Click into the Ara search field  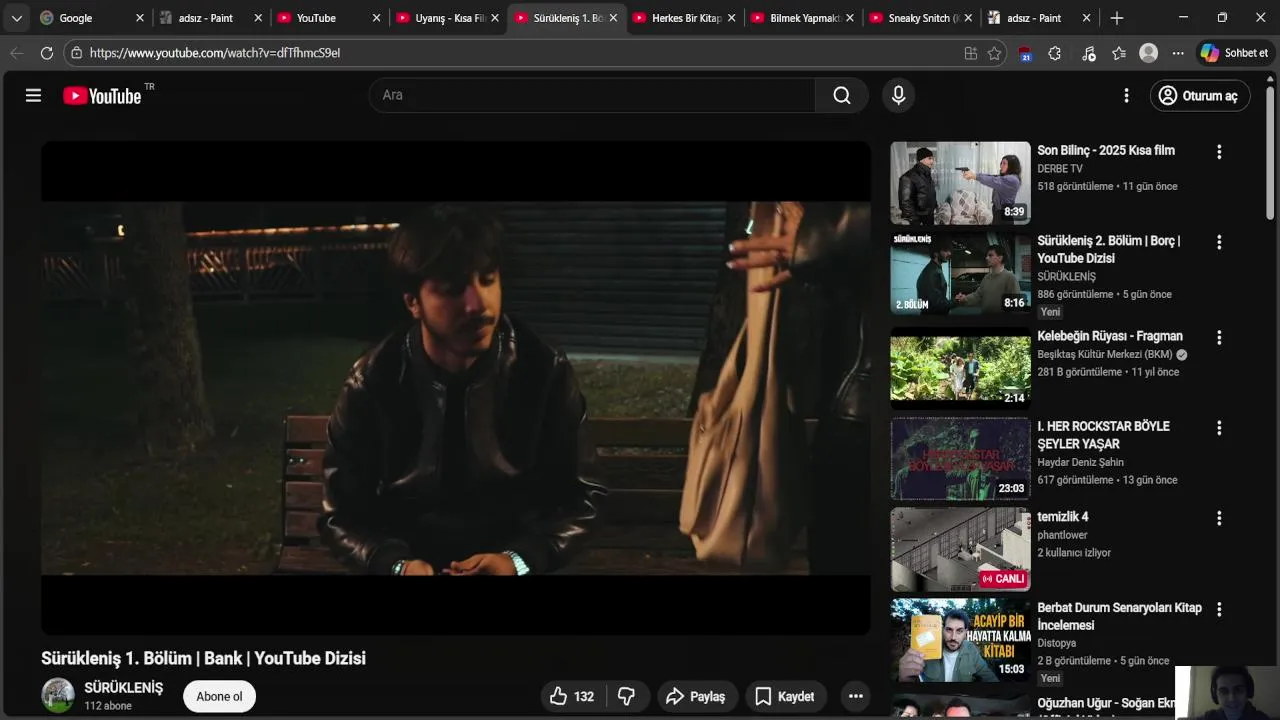592,95
